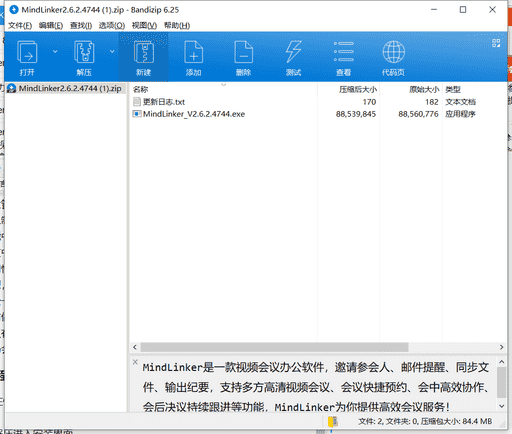Click the comment pane vertical scrollbar thumb
Screen dimensions: 512x434
pyautogui.click(x=501, y=382)
